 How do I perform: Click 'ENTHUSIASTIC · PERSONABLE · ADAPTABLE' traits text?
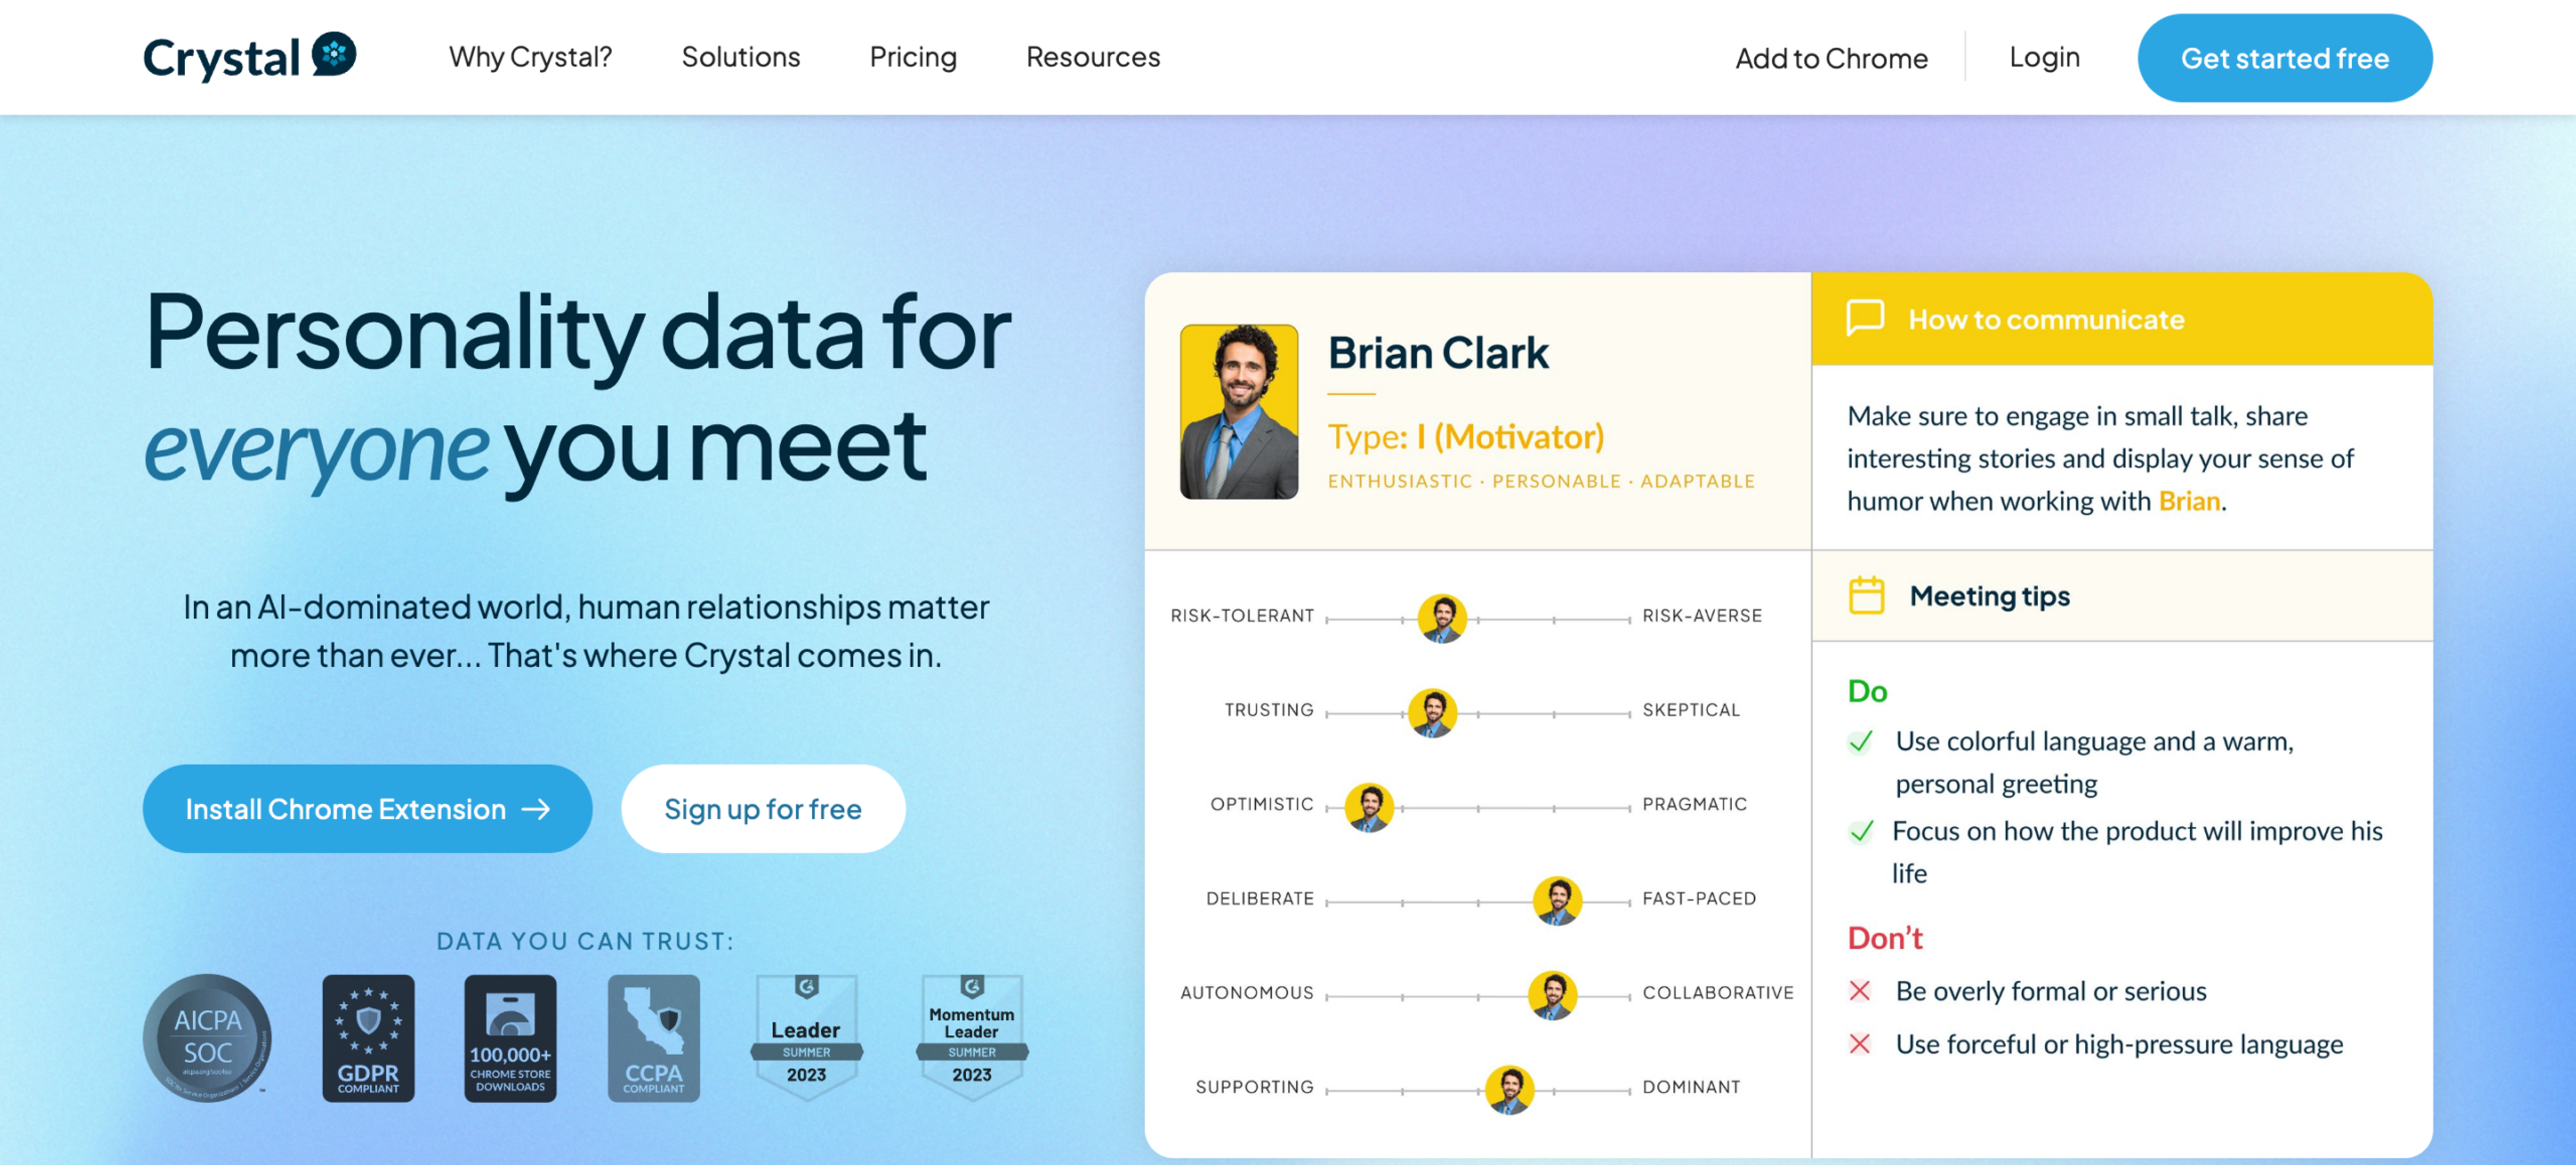click(x=1541, y=481)
